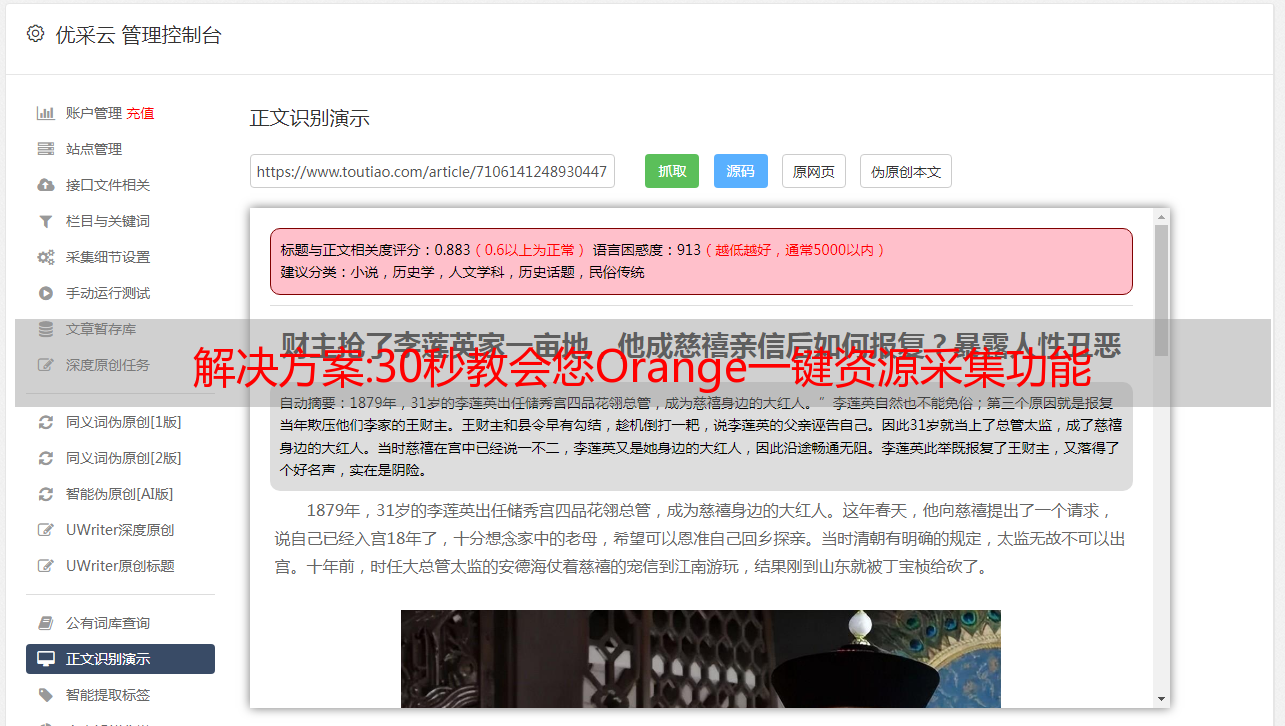The image size is (1285, 726).
Task: Click the 接口文件相关 cloud upload icon
Action: (x=45, y=185)
